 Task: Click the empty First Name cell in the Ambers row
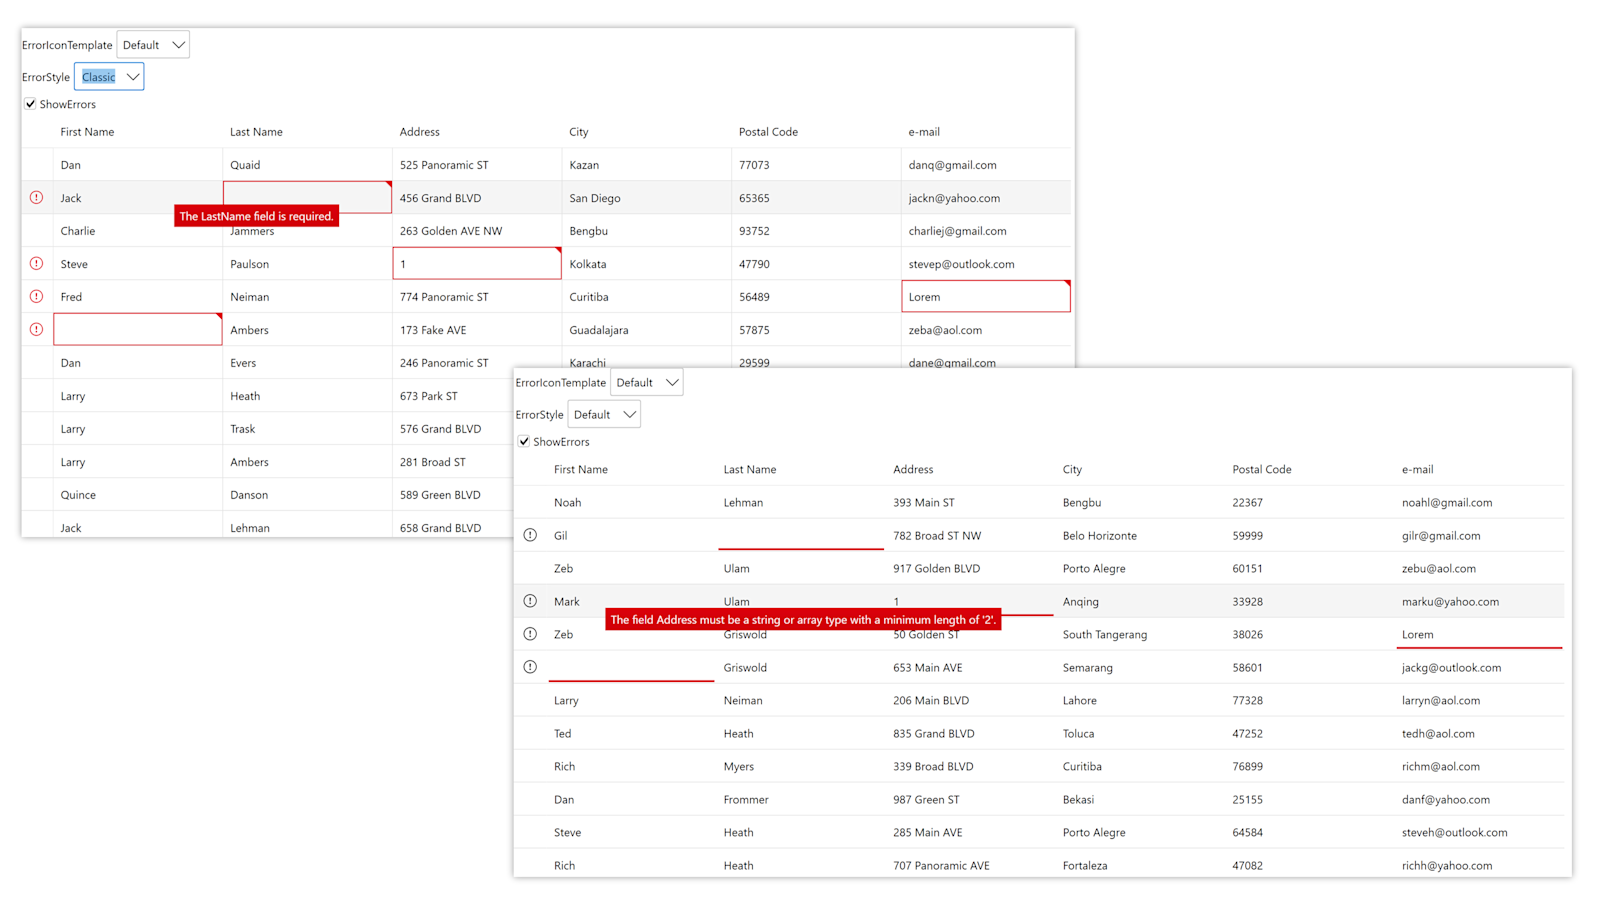(x=138, y=329)
